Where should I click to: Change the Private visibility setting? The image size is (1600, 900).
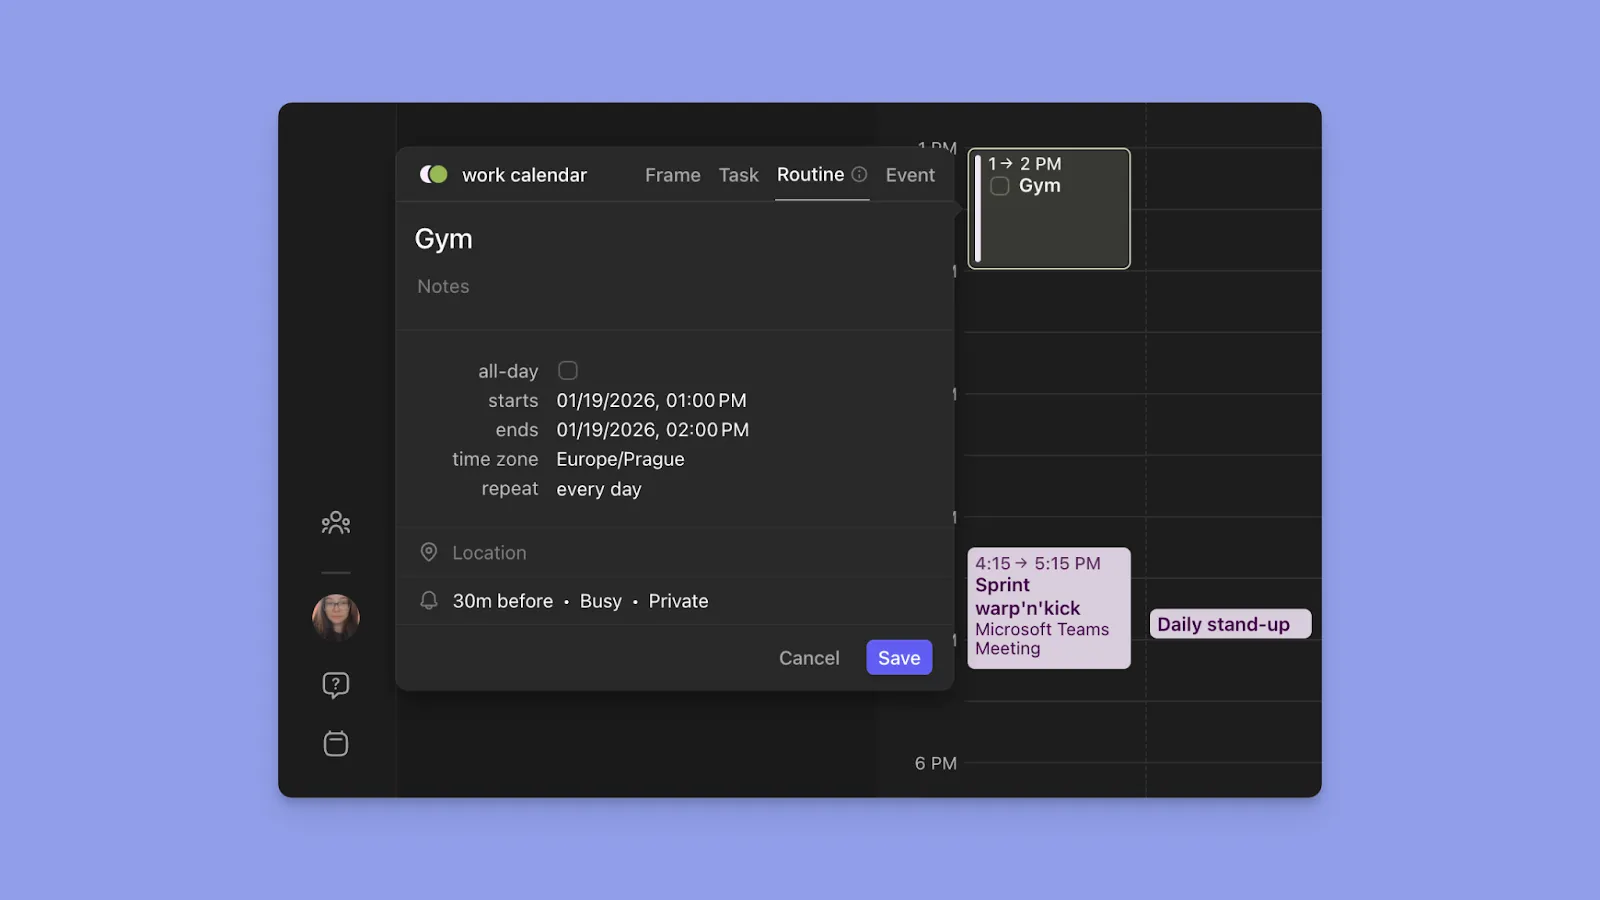(x=678, y=601)
